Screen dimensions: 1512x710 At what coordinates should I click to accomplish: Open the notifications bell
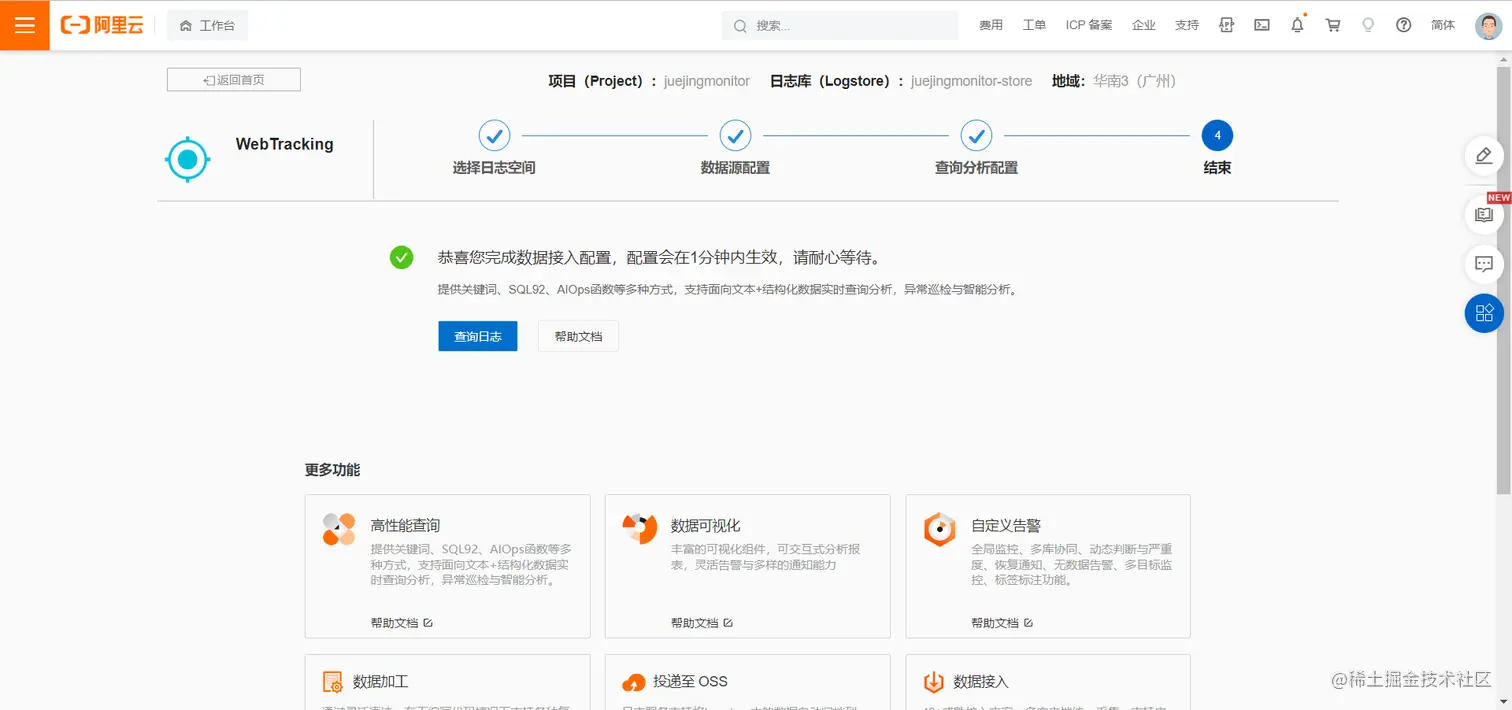click(1297, 26)
